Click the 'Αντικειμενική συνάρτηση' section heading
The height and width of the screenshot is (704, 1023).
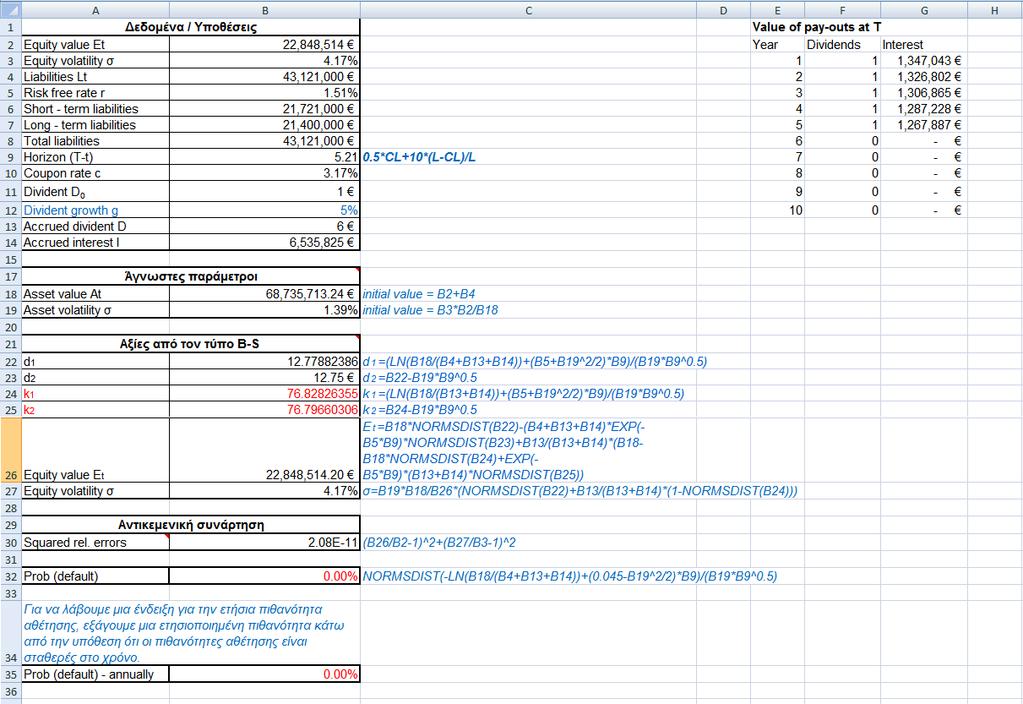191,525
